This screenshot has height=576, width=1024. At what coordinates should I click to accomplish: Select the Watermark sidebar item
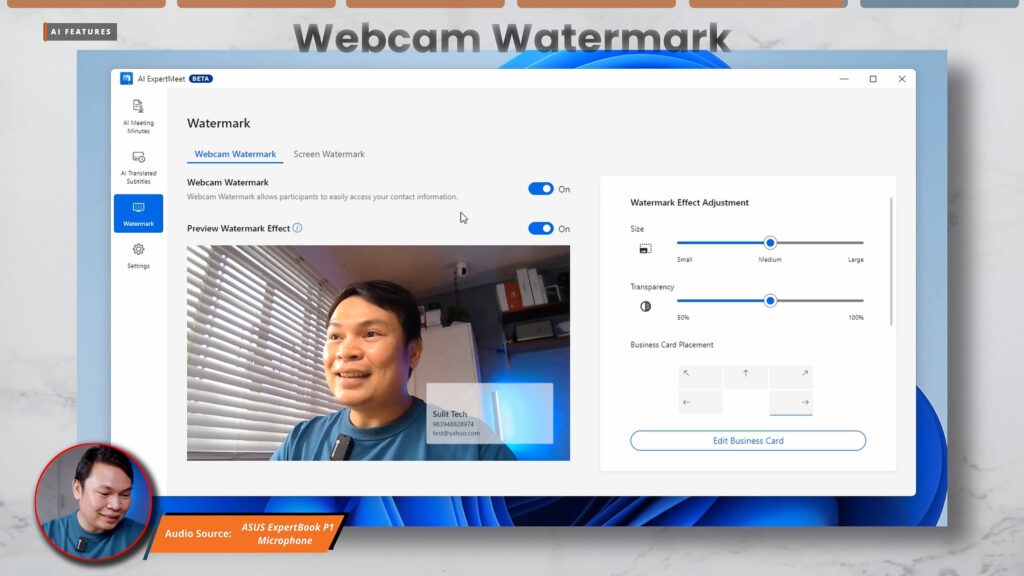(x=138, y=213)
